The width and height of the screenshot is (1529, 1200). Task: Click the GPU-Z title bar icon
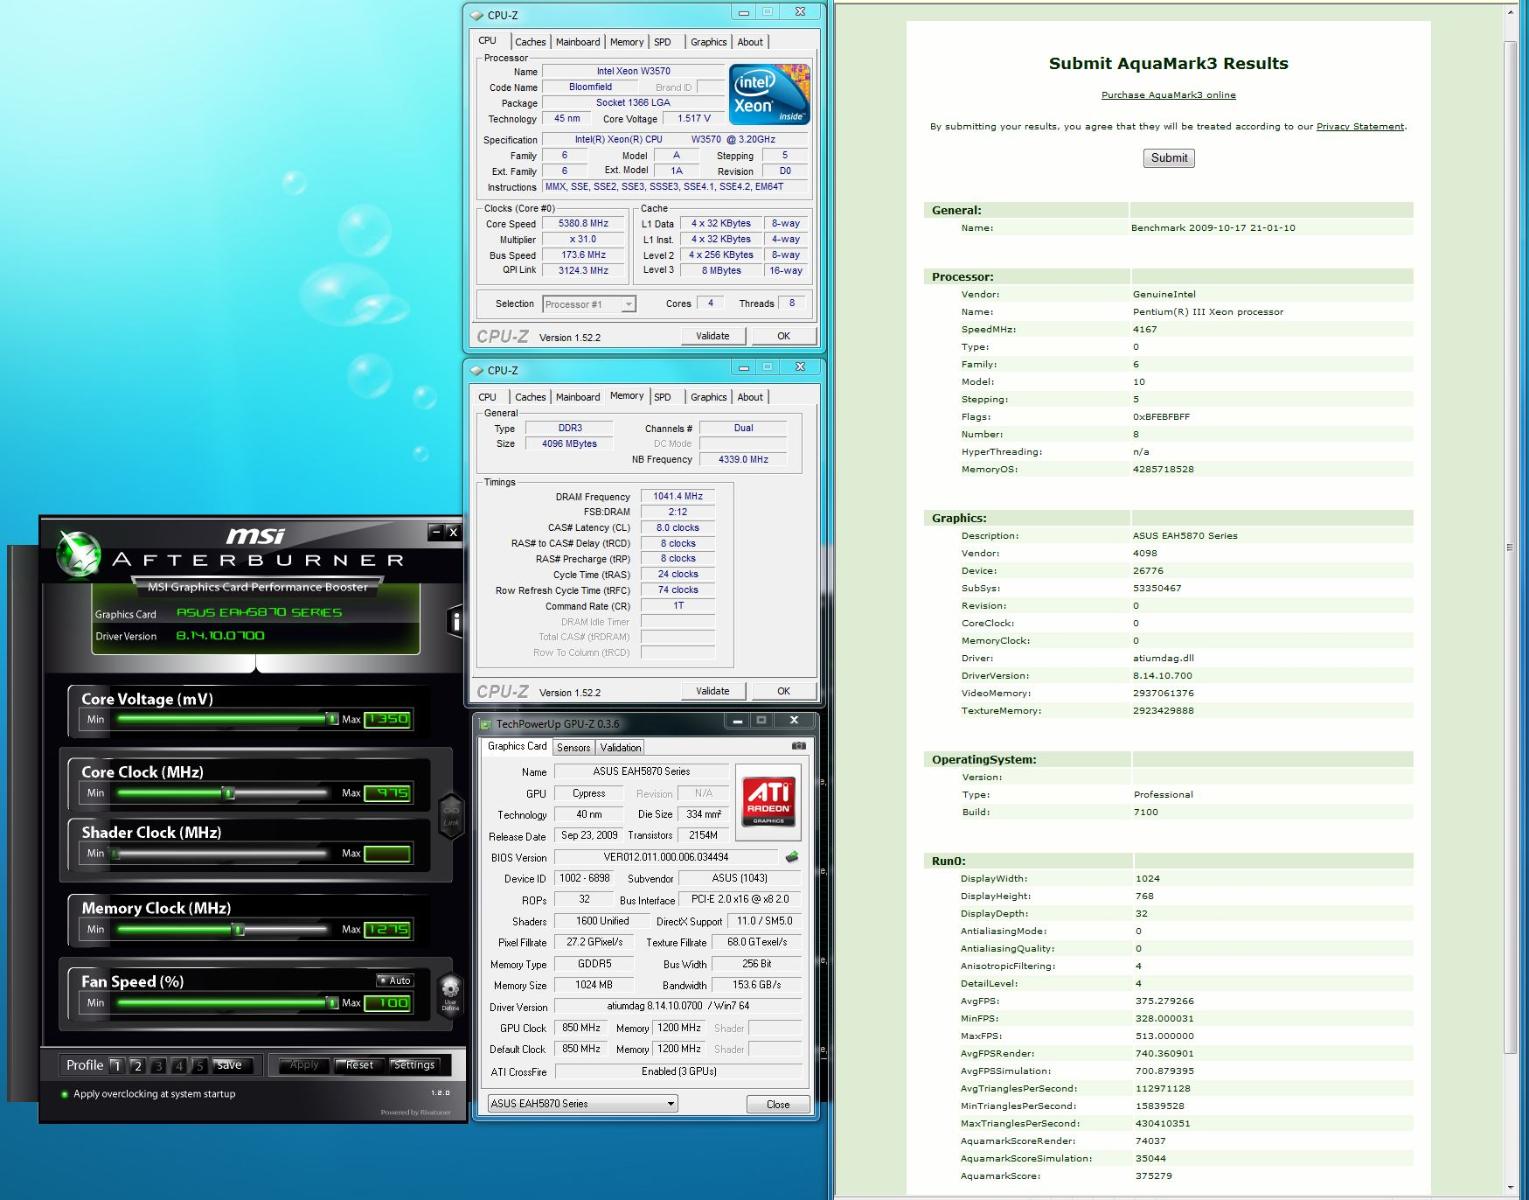pyautogui.click(x=486, y=723)
